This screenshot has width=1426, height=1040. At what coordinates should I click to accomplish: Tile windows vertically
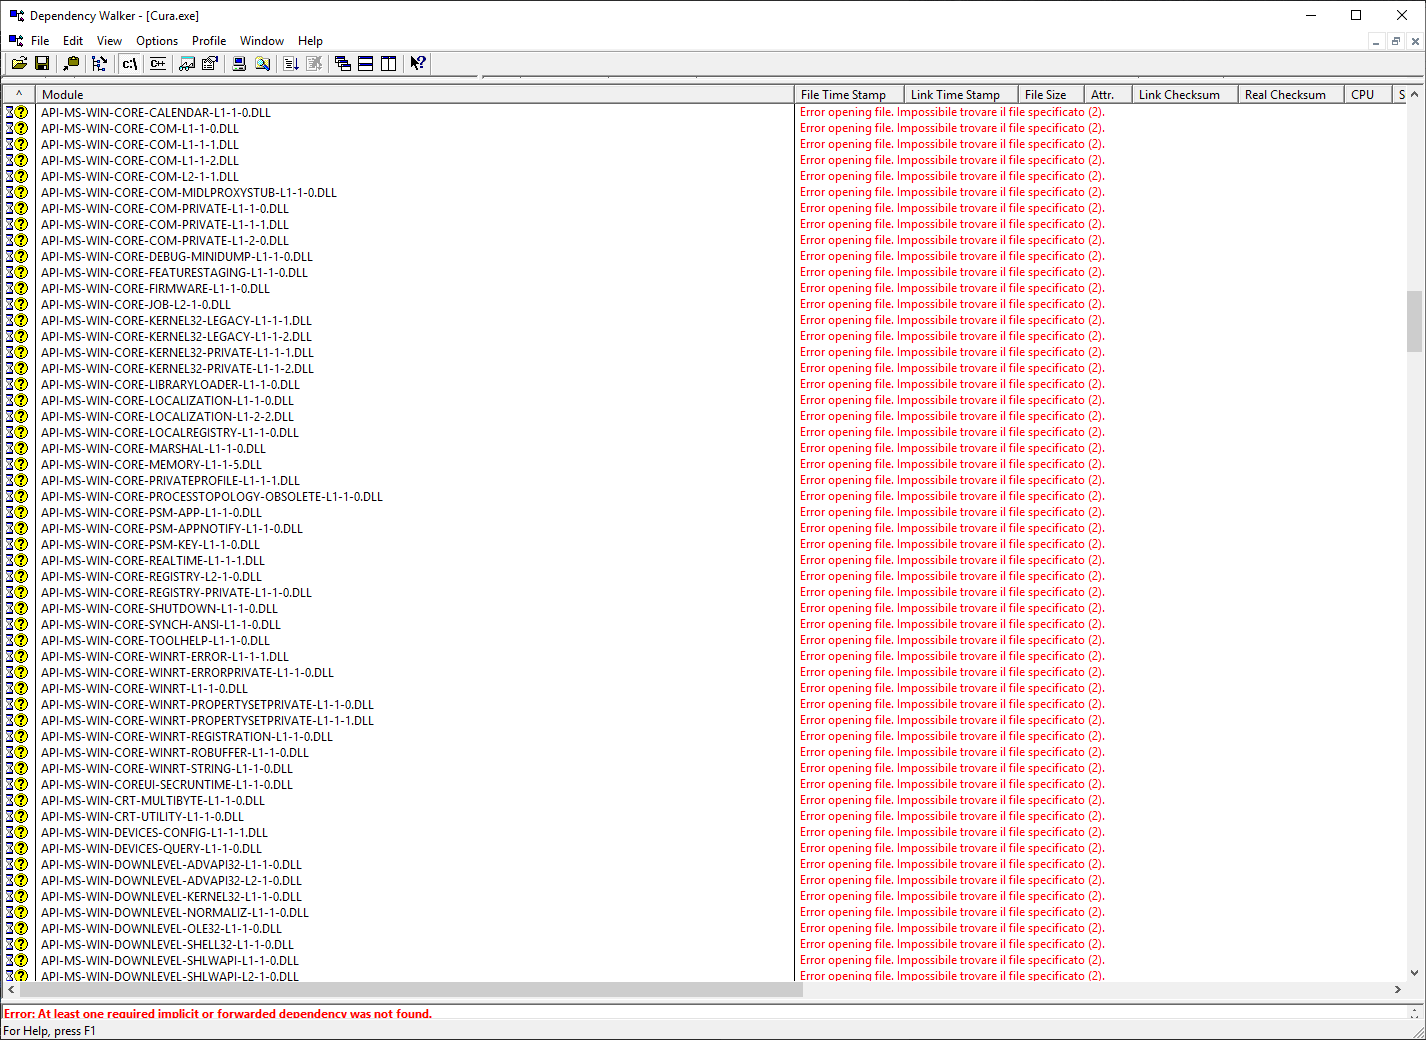388,63
